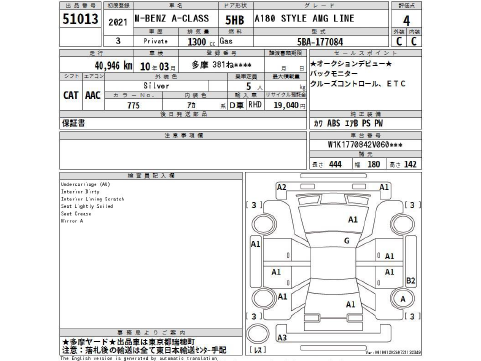
Task: Click the fuel type Gas
Action: click(x=226, y=41)
